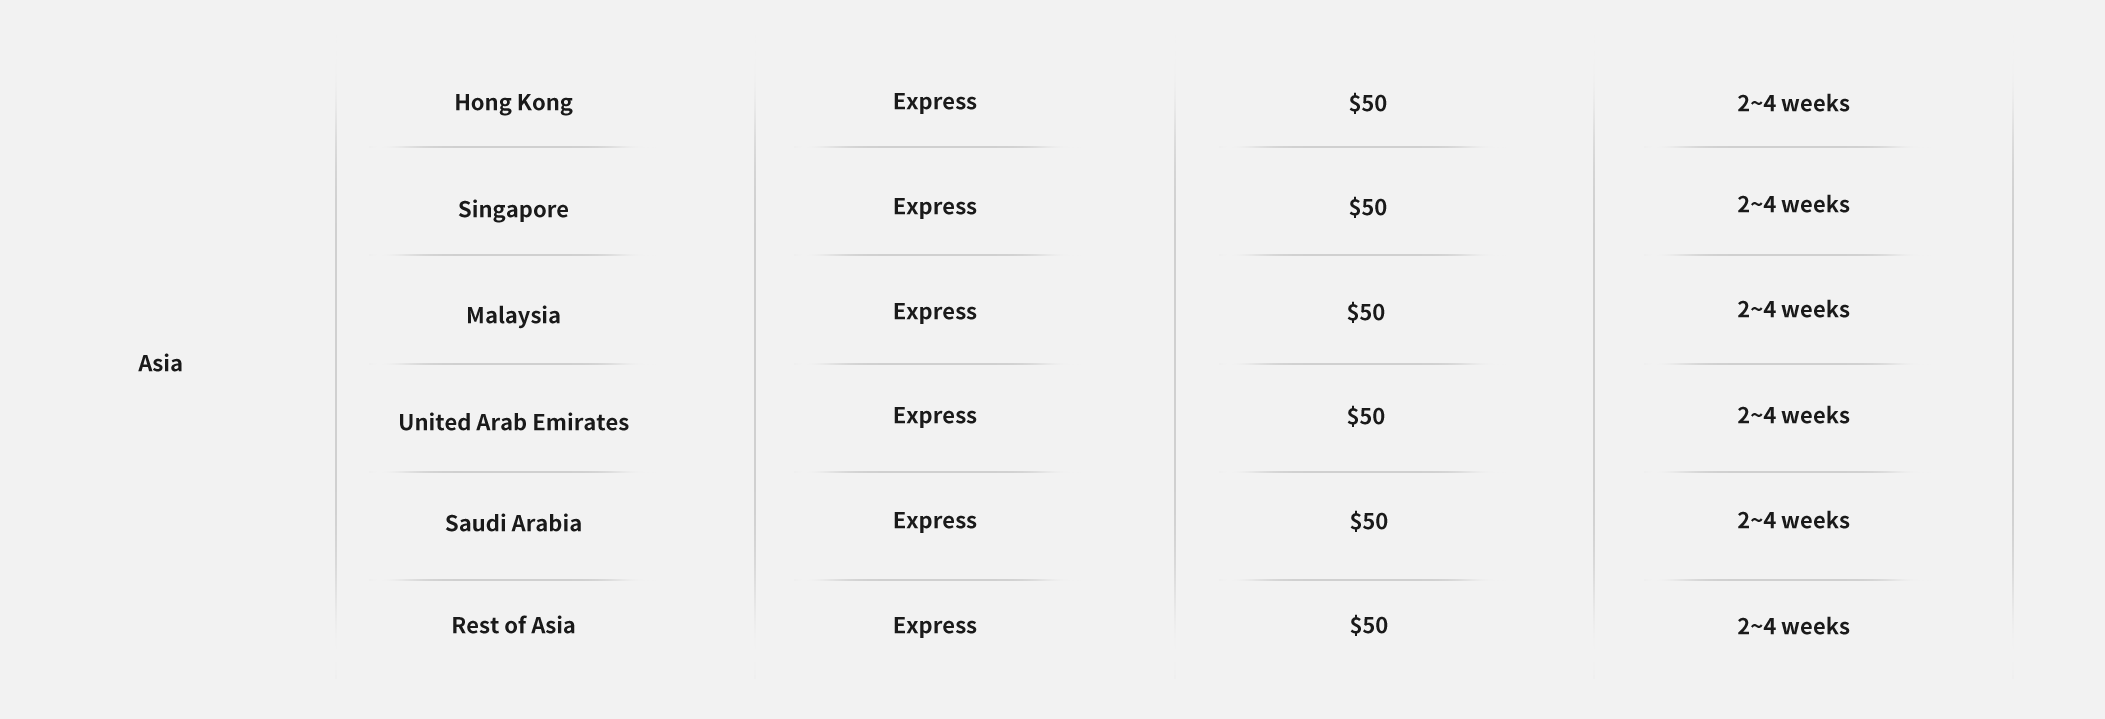Select the Hong Kong country cell
The height and width of the screenshot is (719, 2105).
(x=513, y=103)
